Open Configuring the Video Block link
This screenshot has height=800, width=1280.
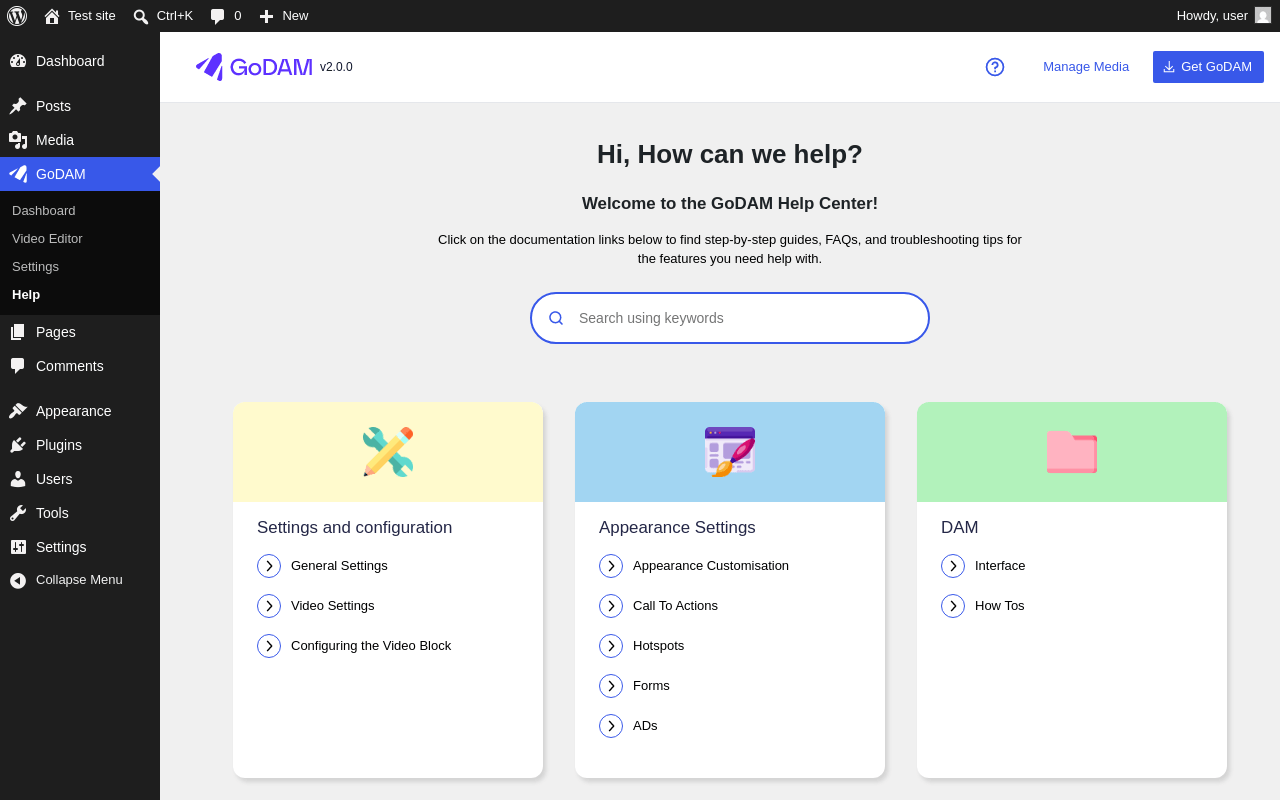click(x=371, y=646)
